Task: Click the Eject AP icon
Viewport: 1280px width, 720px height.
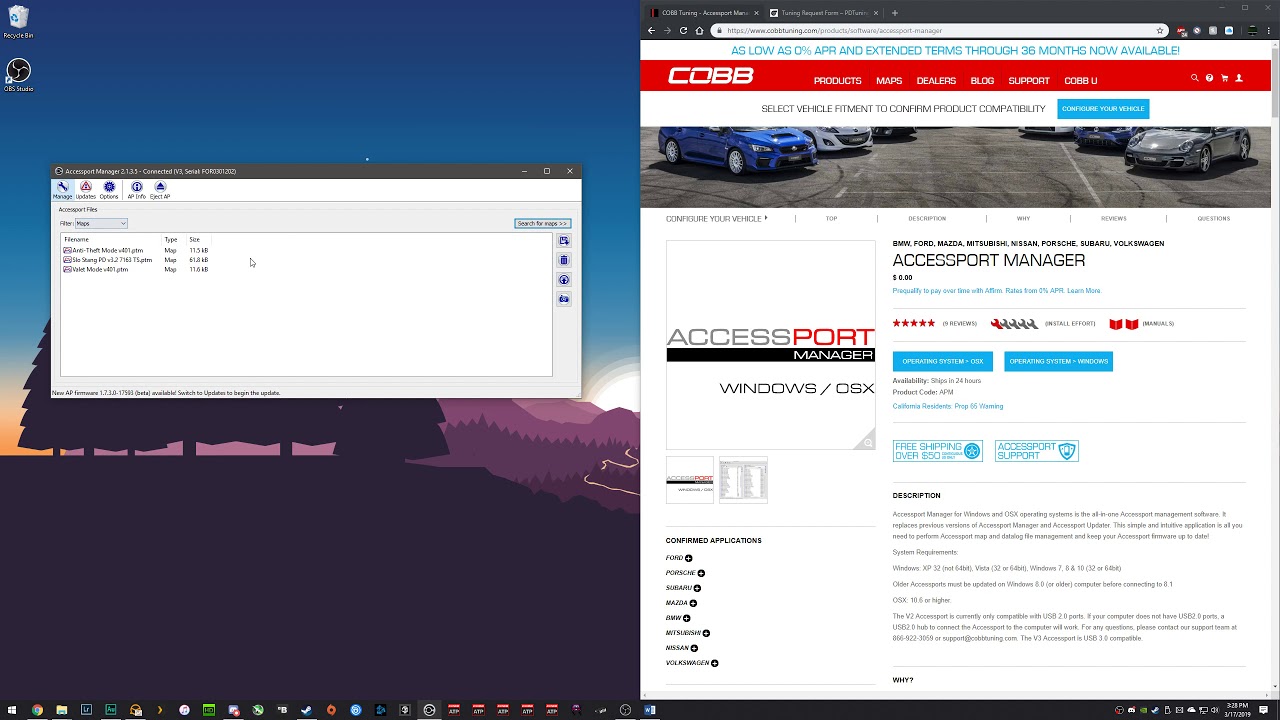Action: coord(160,190)
